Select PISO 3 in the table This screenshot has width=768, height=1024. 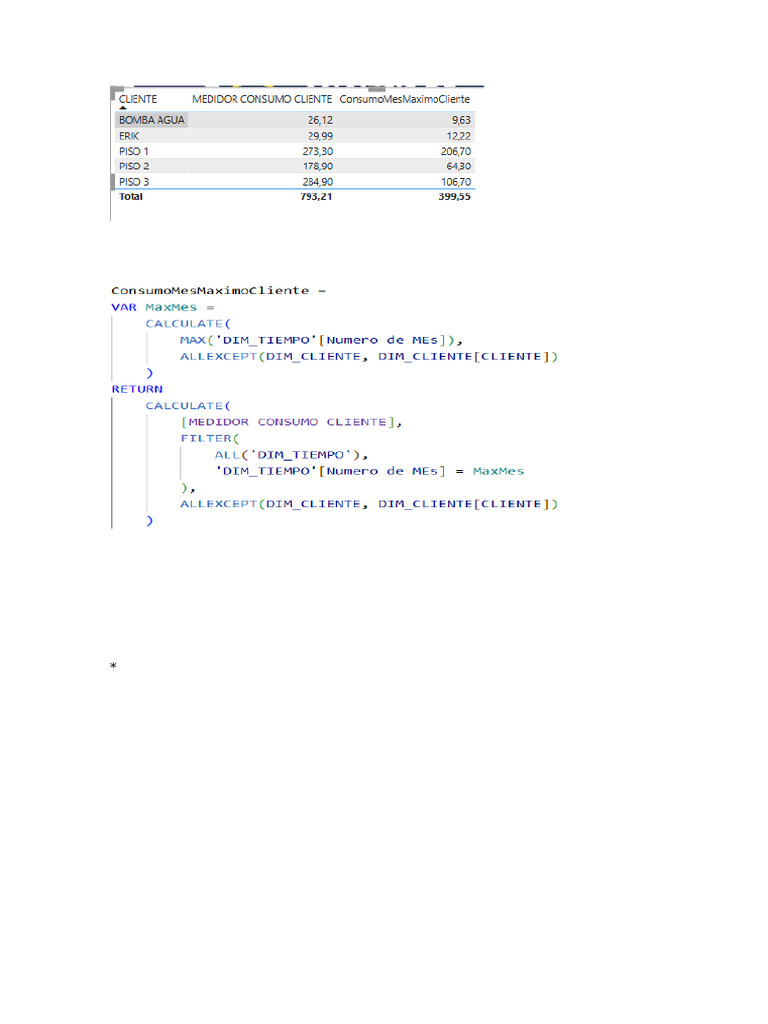[x=134, y=182]
